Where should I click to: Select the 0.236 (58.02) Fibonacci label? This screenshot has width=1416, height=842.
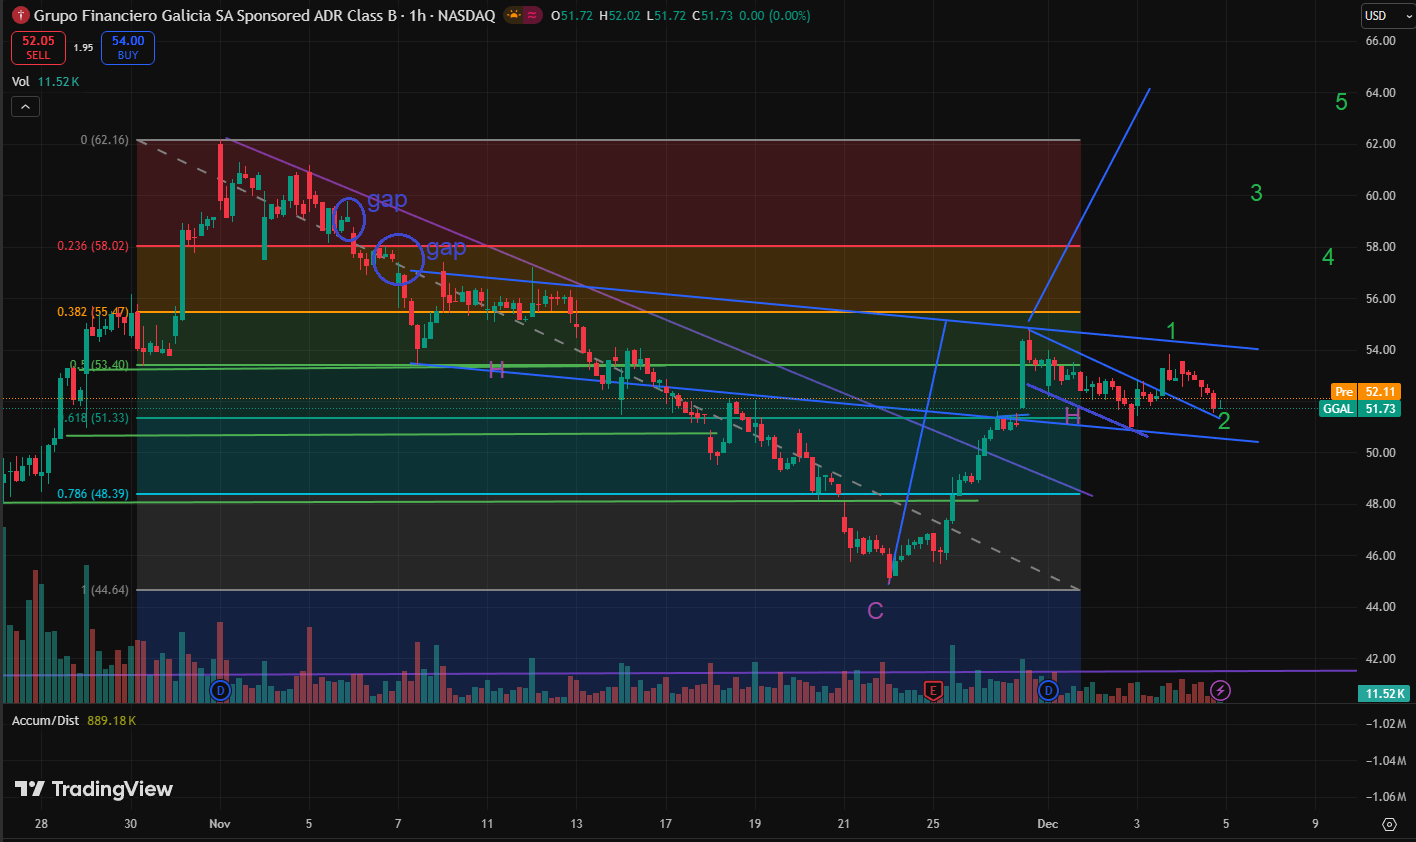click(93, 246)
